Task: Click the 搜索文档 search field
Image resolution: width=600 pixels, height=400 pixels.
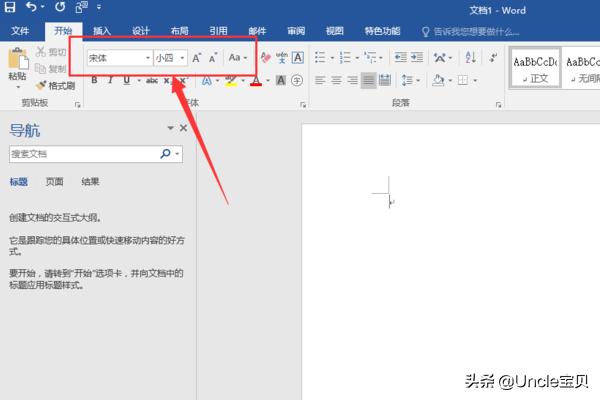Action: (x=84, y=155)
